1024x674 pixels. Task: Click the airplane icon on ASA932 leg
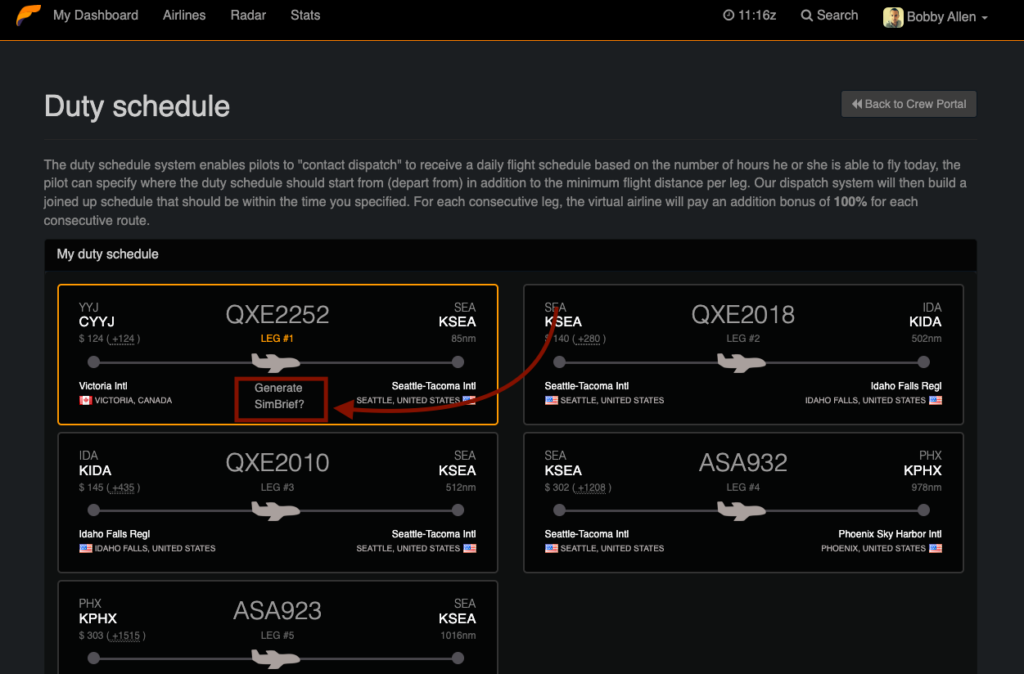[741, 510]
